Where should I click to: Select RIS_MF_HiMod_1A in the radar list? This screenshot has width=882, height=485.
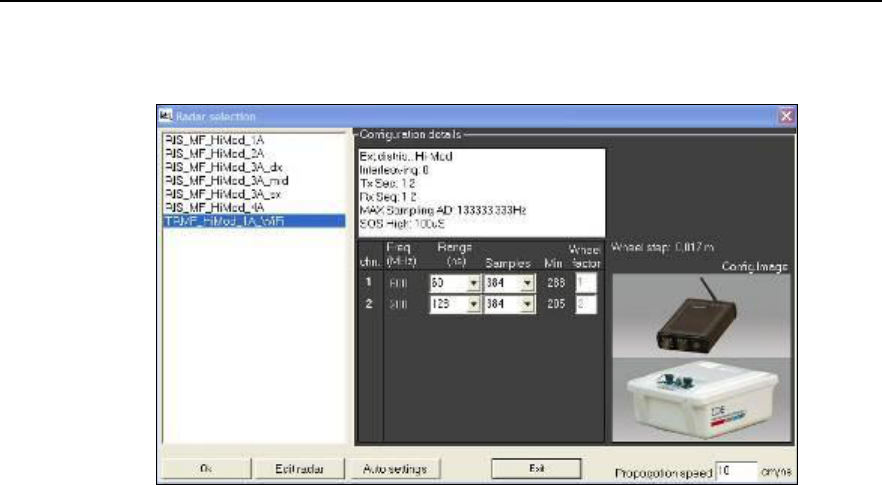pos(214,140)
